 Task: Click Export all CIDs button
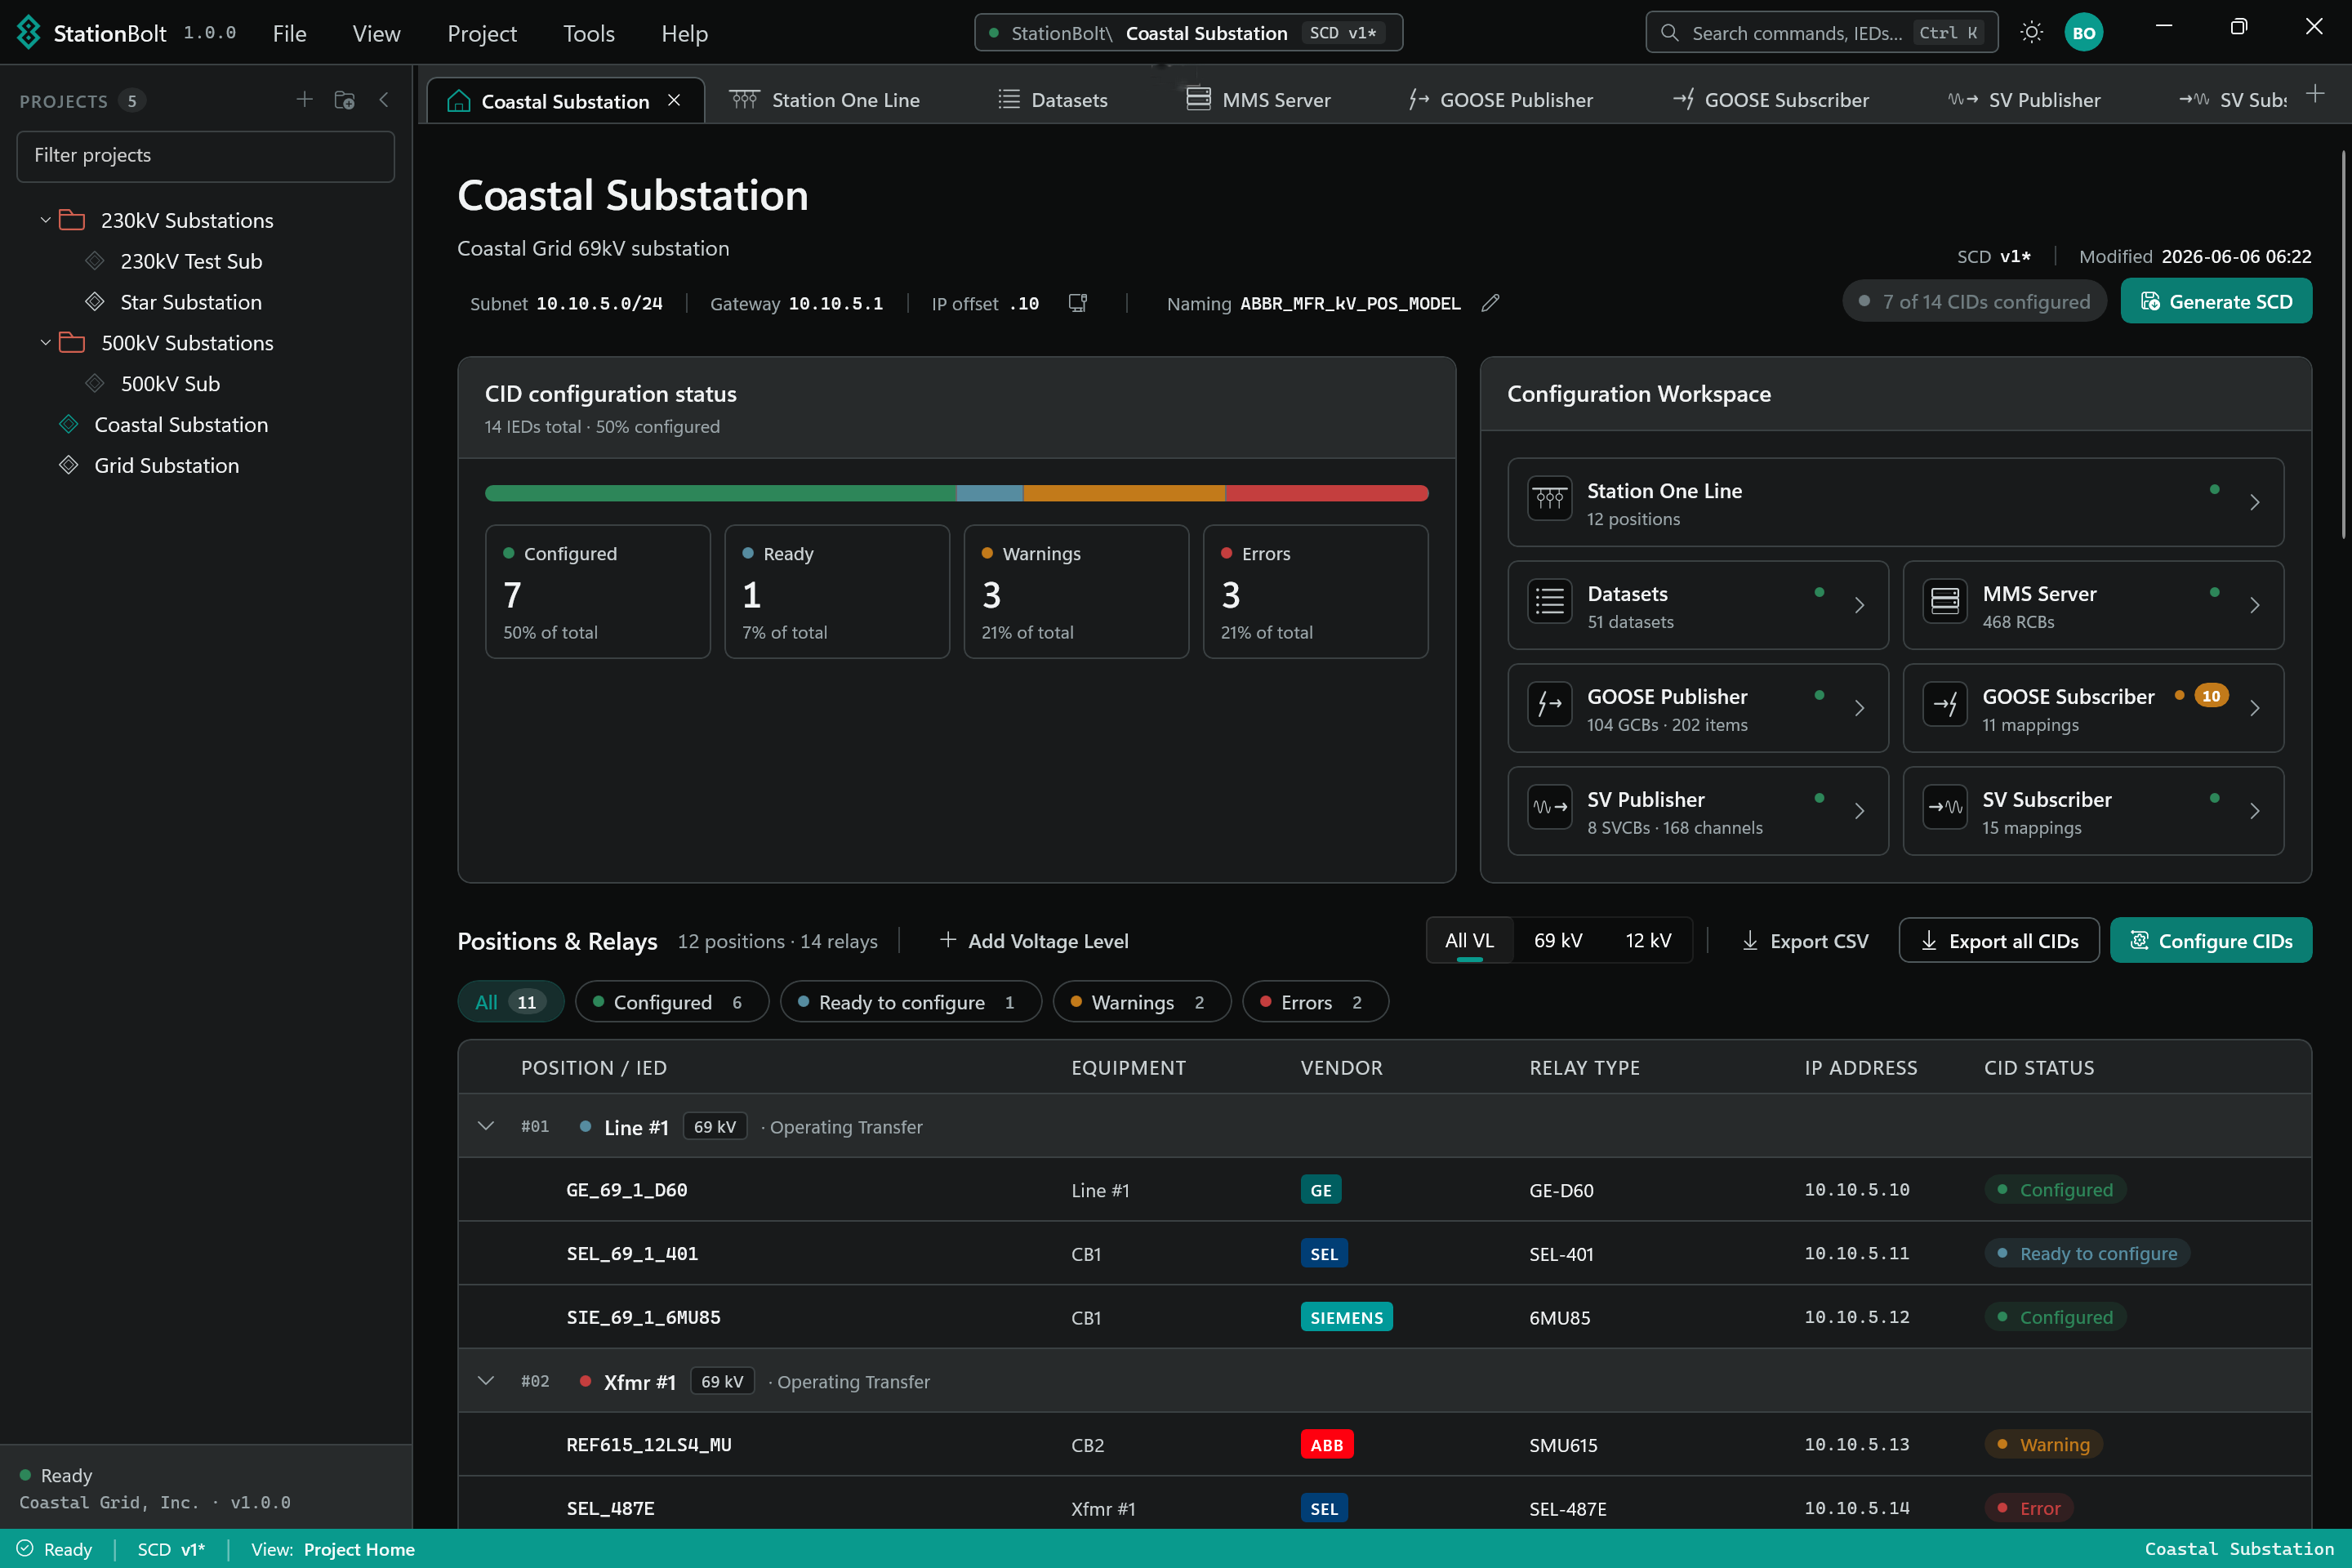(1998, 941)
